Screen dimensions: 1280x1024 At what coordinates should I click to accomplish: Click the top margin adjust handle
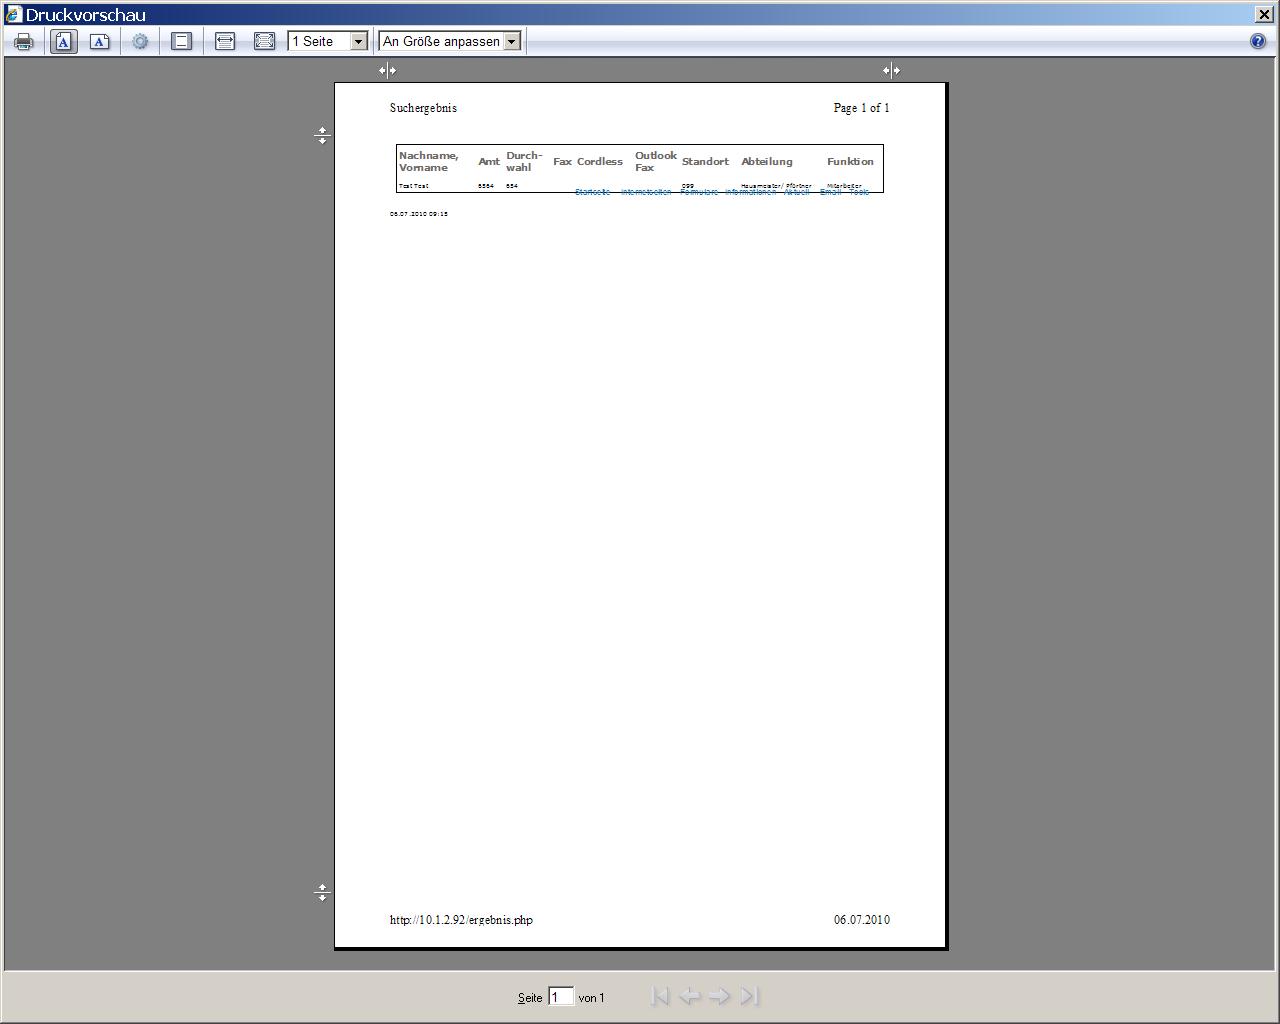click(322, 135)
